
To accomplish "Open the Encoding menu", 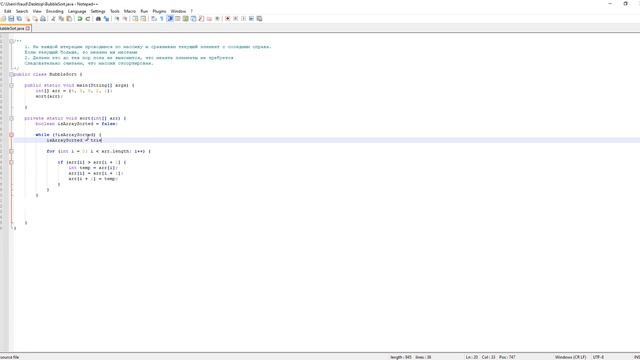I will [54, 11].
